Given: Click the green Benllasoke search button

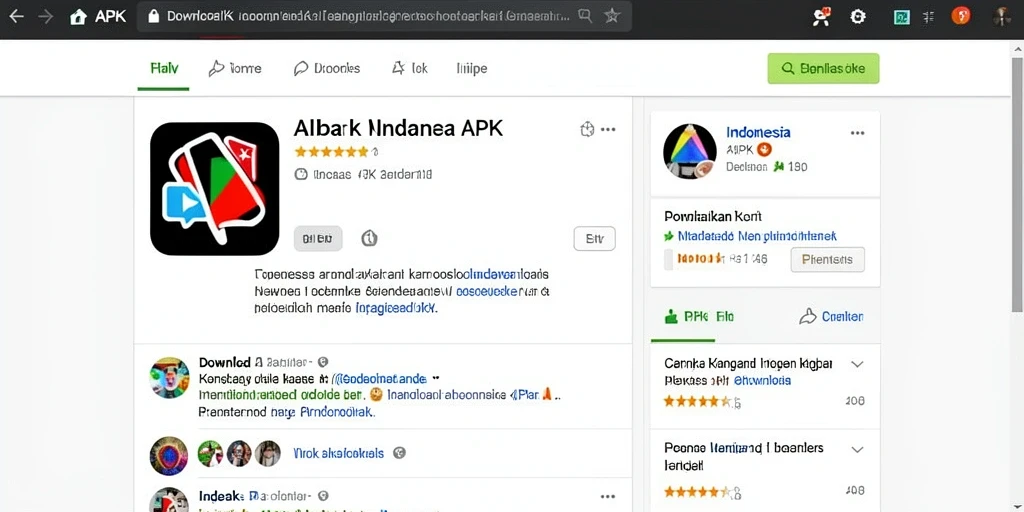Looking at the screenshot, I should [823, 69].
